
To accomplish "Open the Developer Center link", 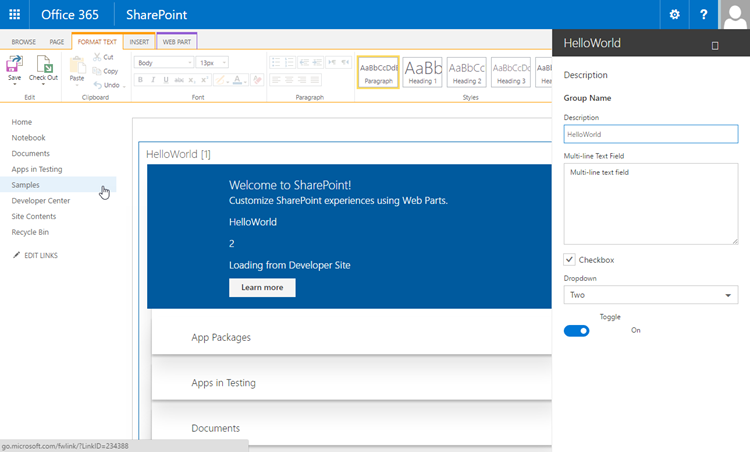I will point(41,201).
